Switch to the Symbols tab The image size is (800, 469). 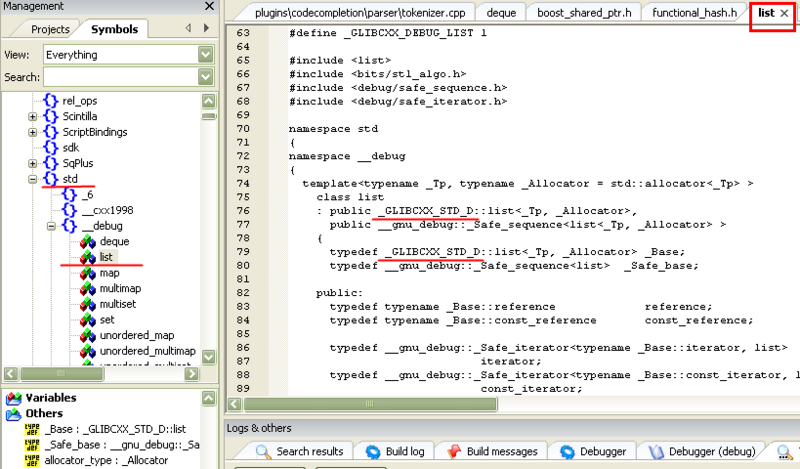point(114,29)
